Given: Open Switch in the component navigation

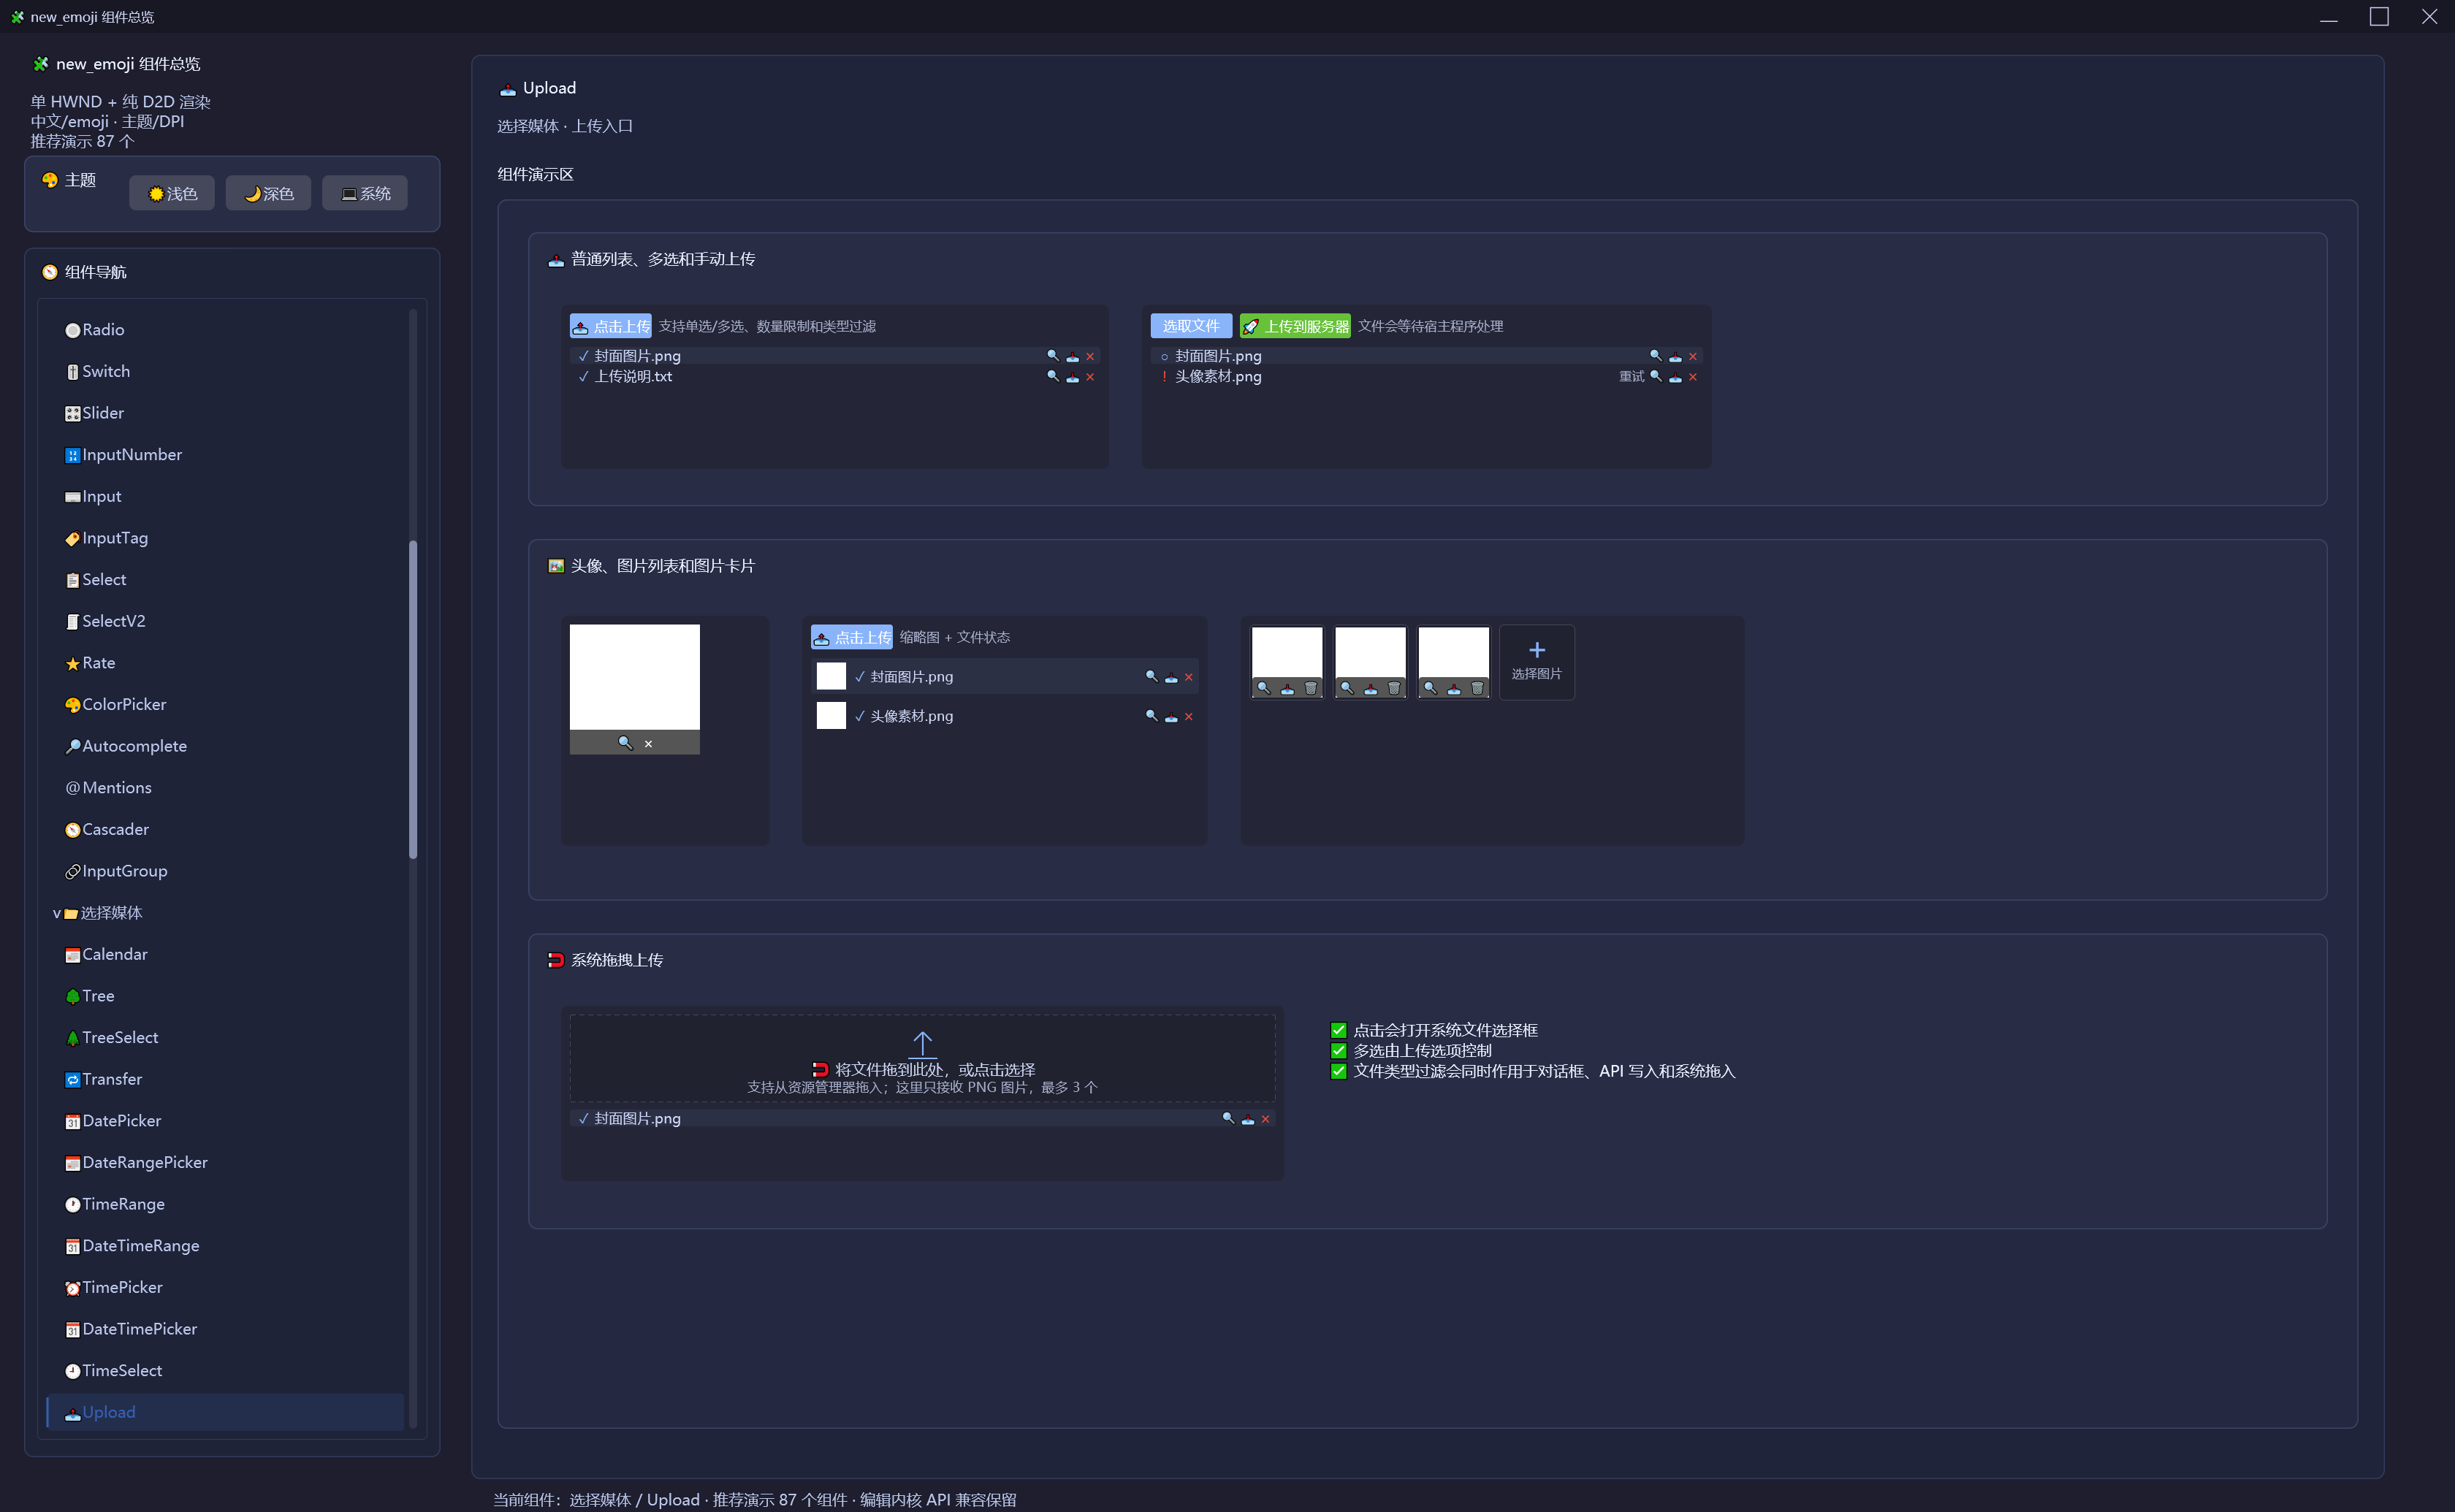Looking at the screenshot, I should [x=225, y=371].
